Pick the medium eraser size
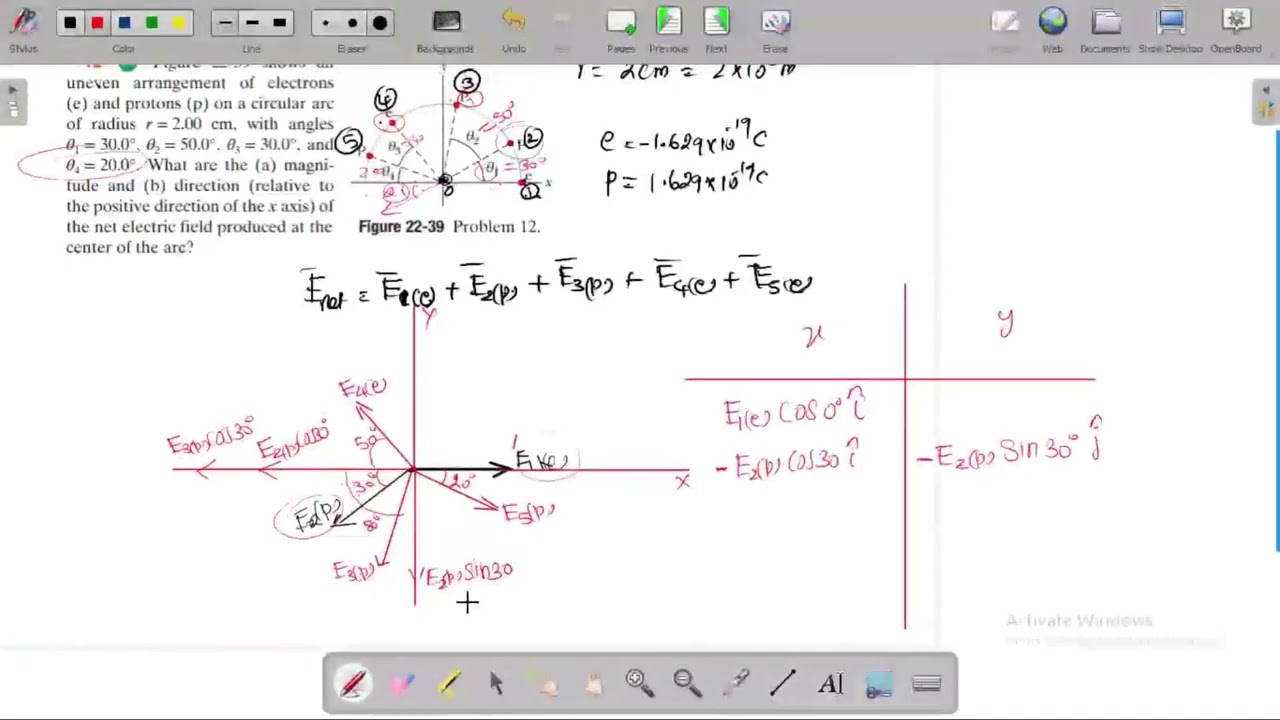Image resolution: width=1280 pixels, height=720 pixels. pyautogui.click(x=352, y=23)
